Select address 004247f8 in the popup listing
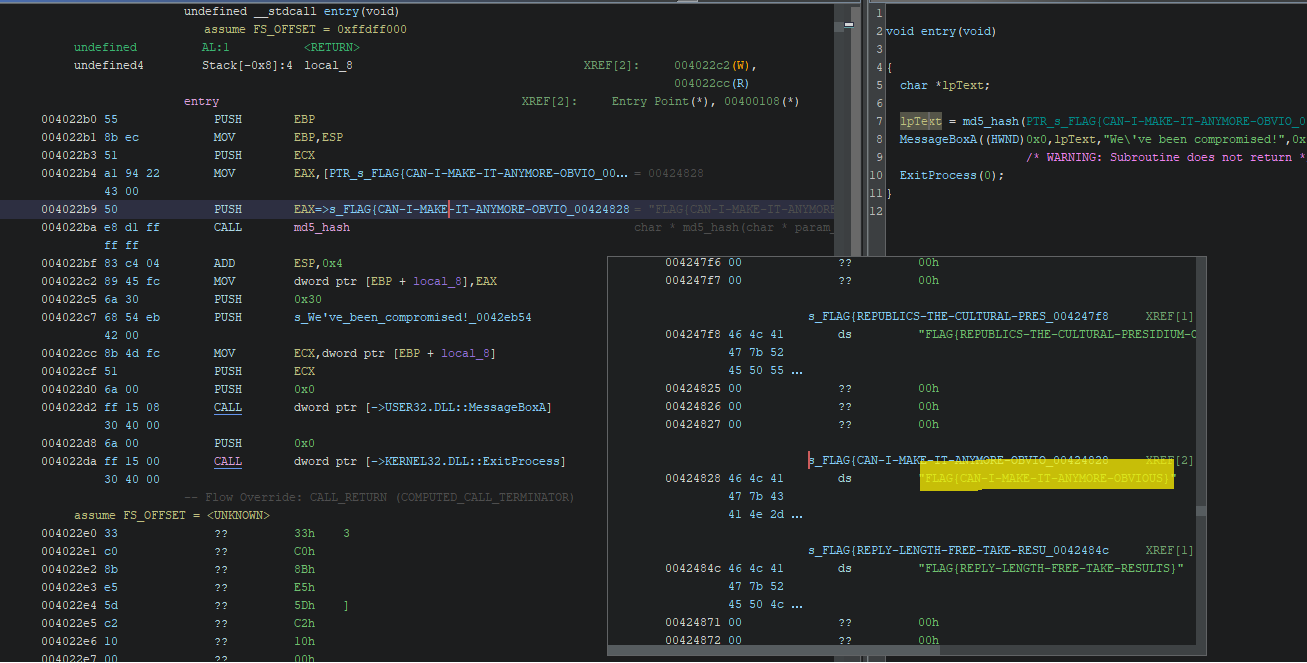This screenshot has width=1307, height=663. 694,334
